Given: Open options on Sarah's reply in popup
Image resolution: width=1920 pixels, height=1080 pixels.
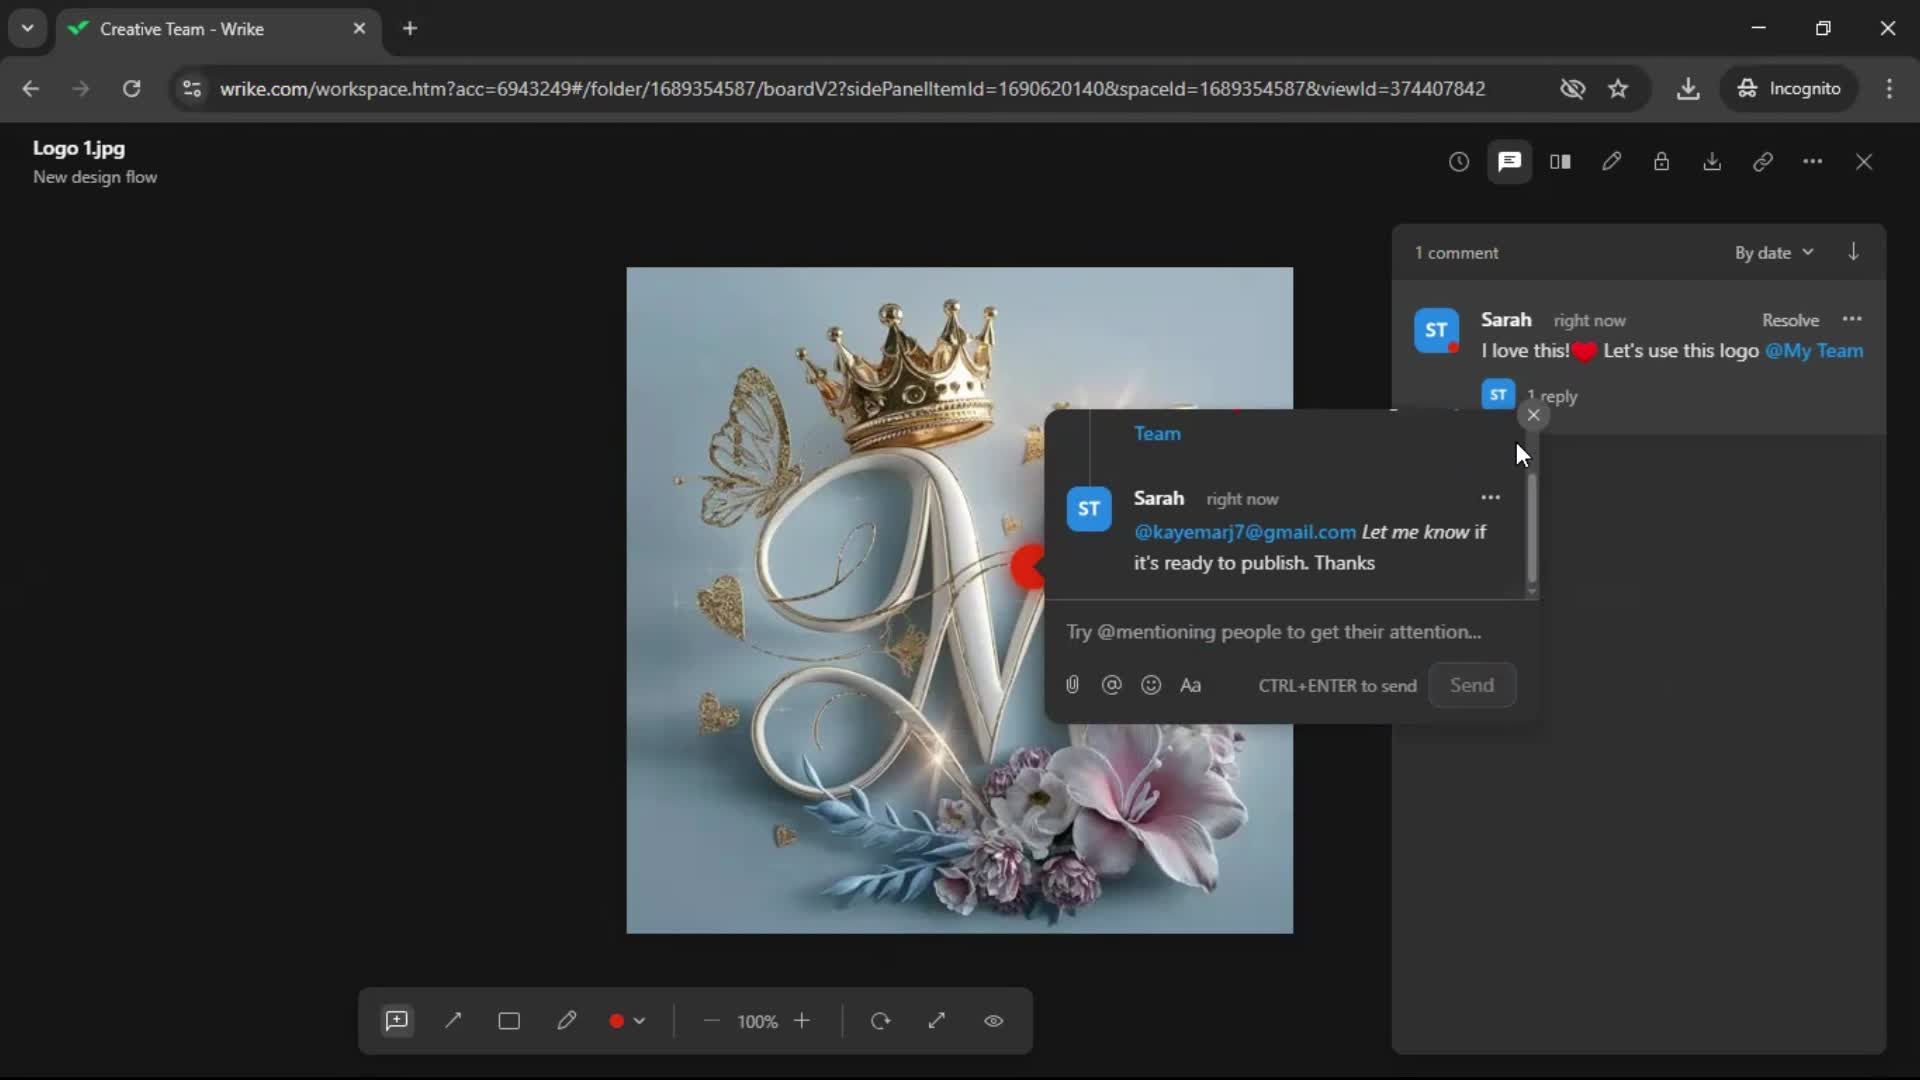Looking at the screenshot, I should coord(1490,498).
